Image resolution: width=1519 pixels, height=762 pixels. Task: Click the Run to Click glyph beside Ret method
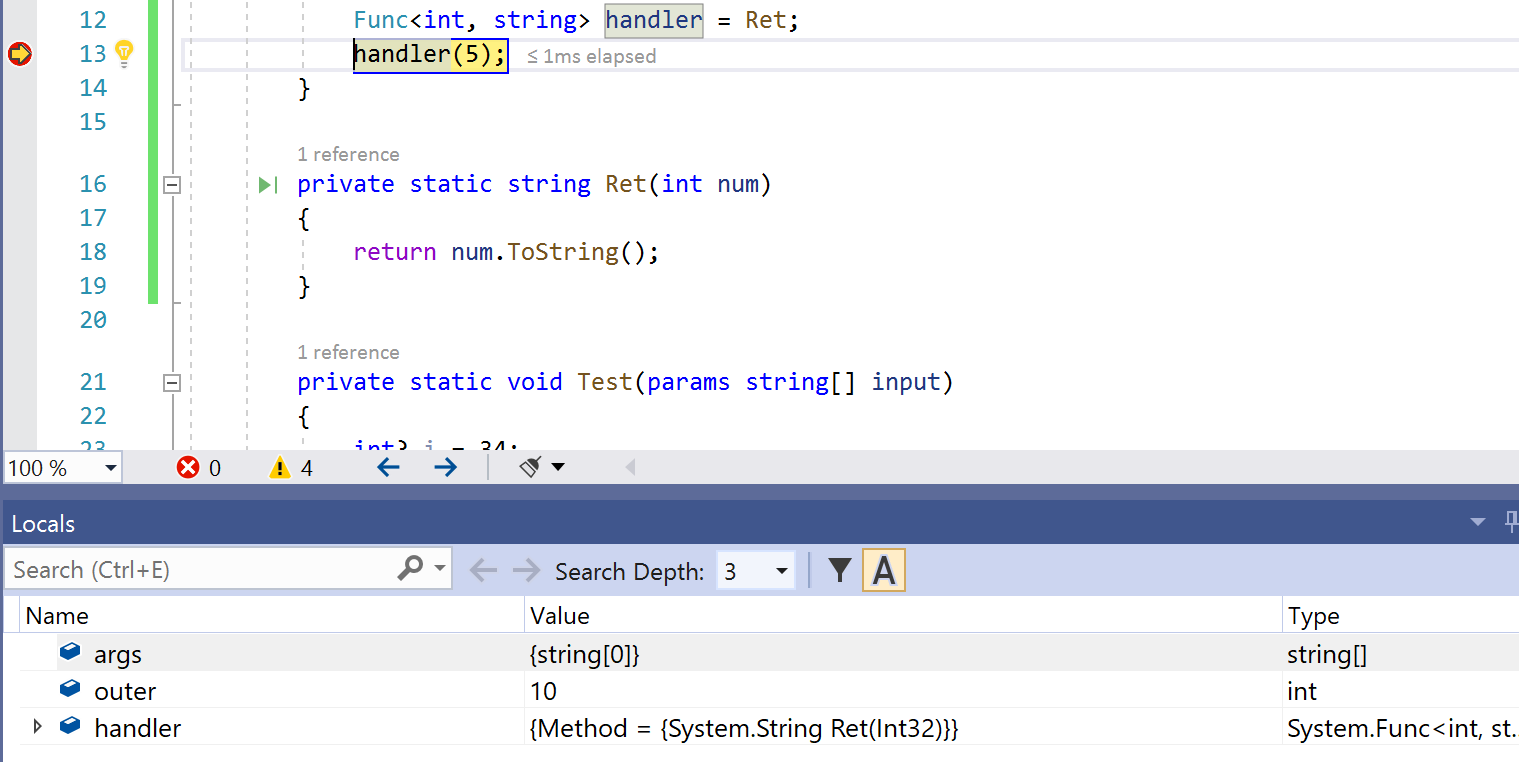(268, 184)
